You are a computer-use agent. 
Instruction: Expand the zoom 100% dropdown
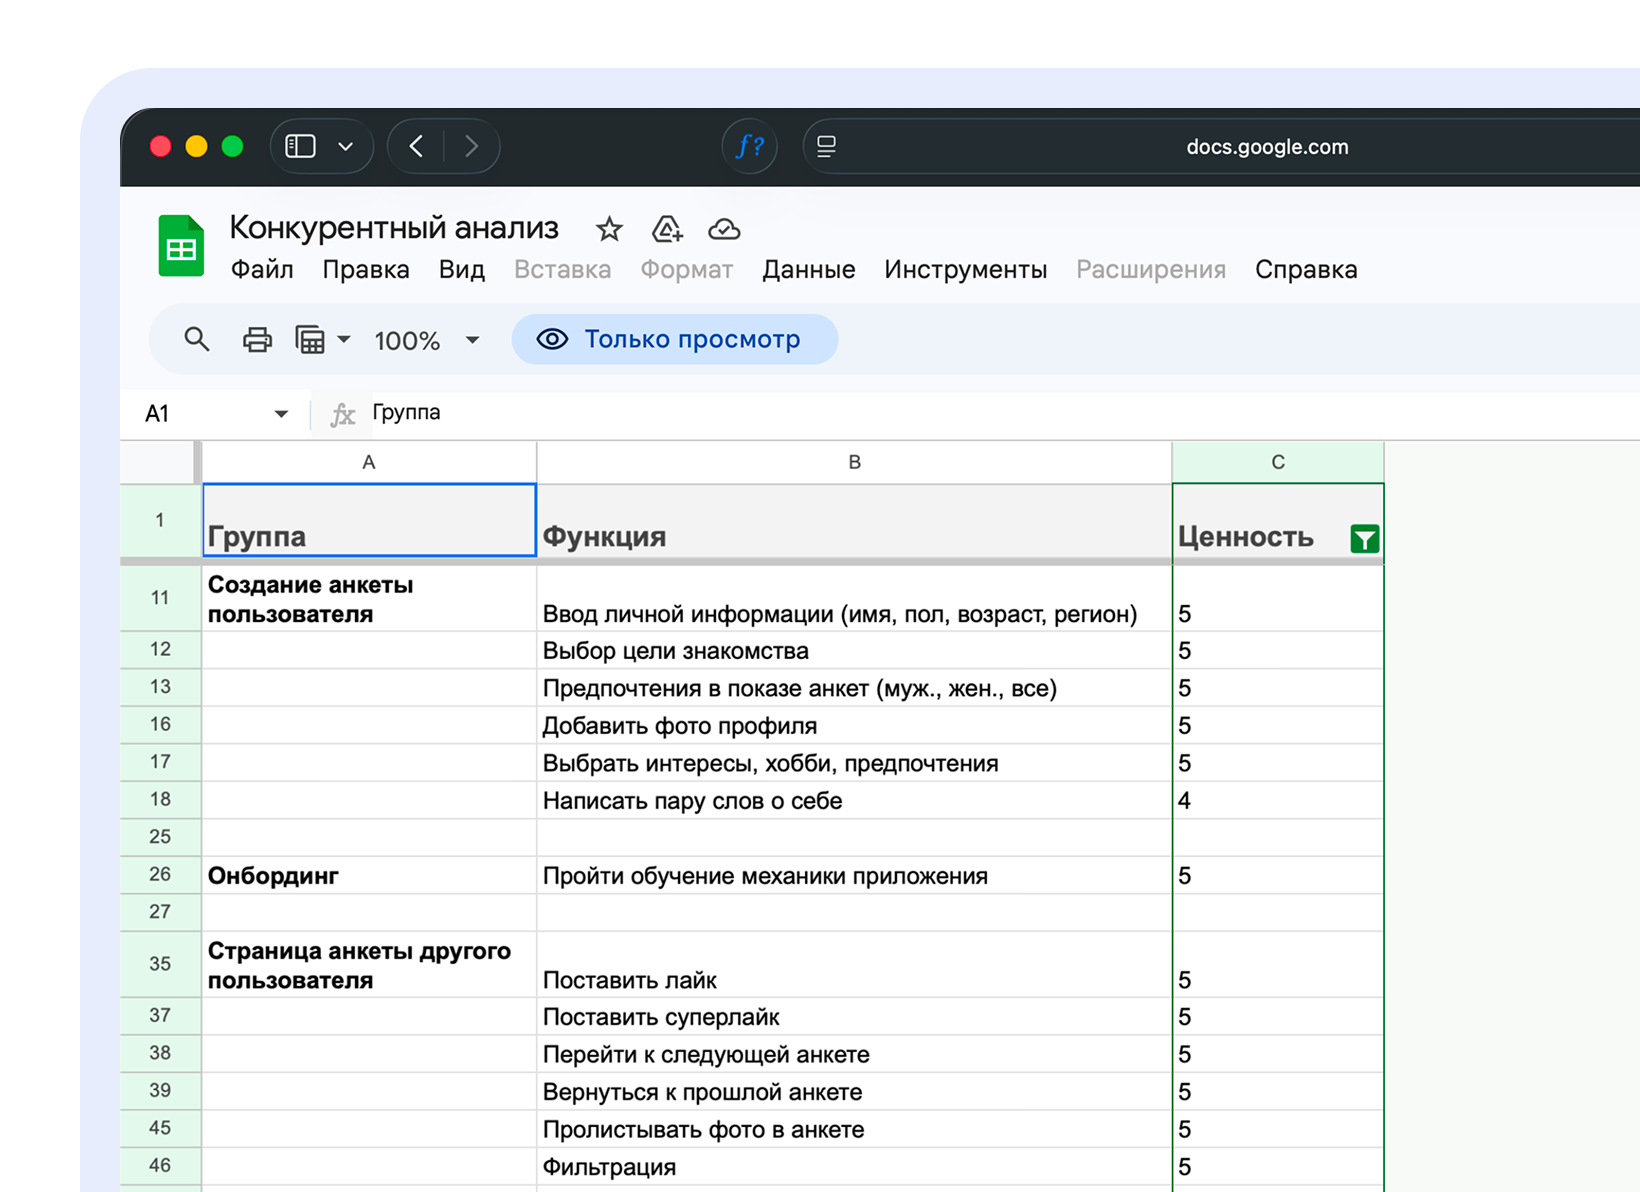click(x=427, y=340)
